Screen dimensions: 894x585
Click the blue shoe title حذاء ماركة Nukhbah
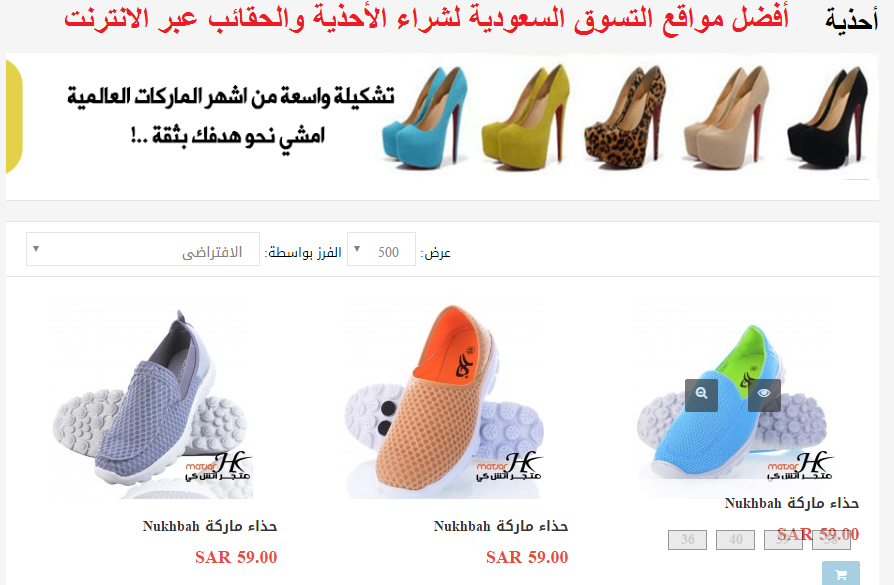[x=791, y=503]
